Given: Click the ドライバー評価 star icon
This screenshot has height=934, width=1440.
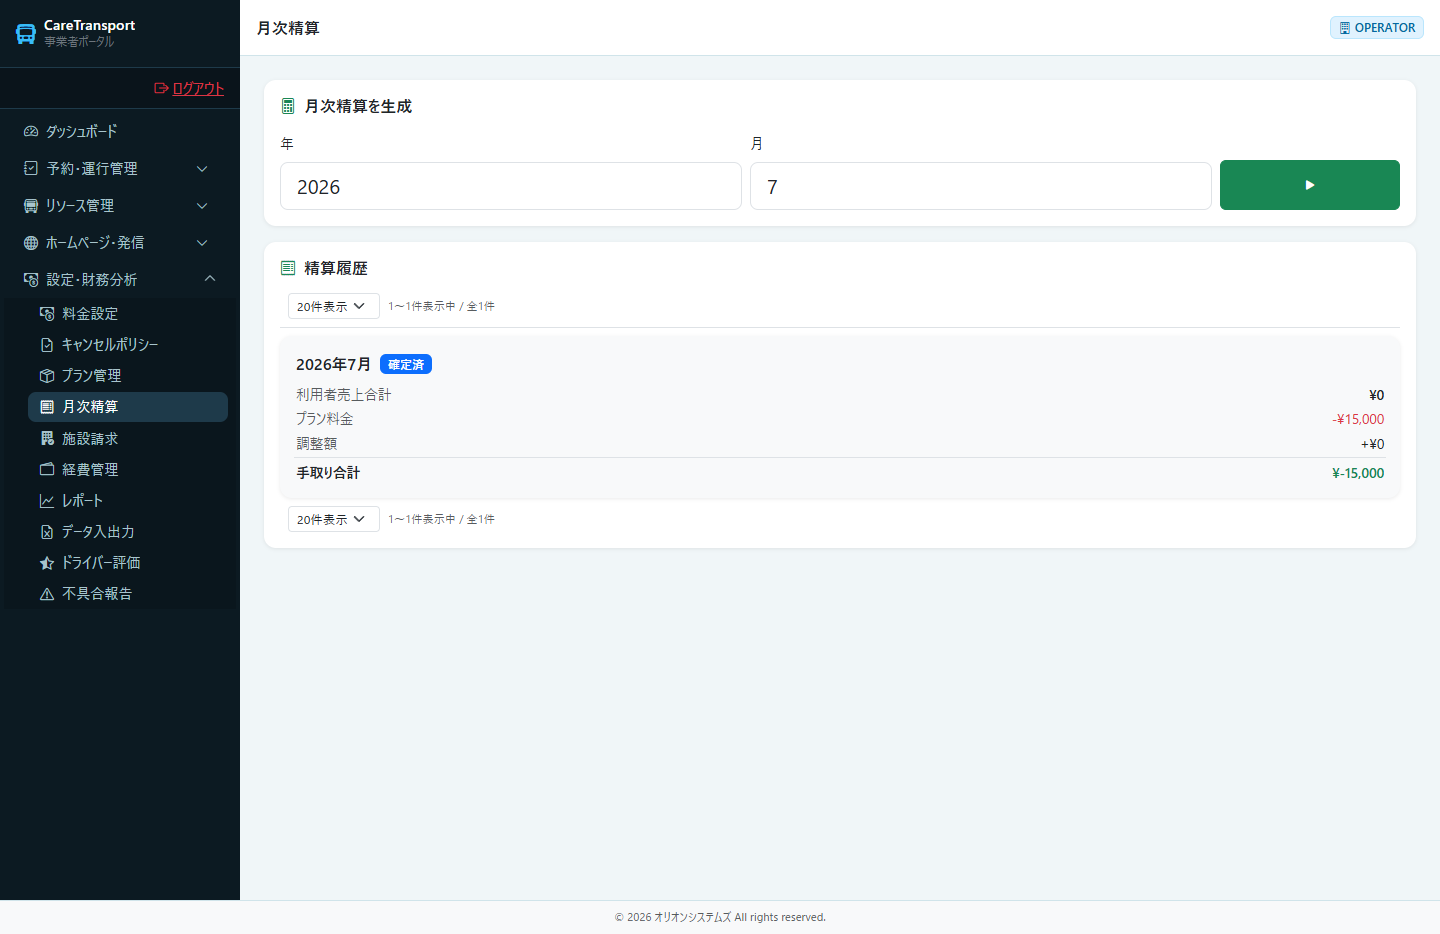Looking at the screenshot, I should tap(47, 563).
